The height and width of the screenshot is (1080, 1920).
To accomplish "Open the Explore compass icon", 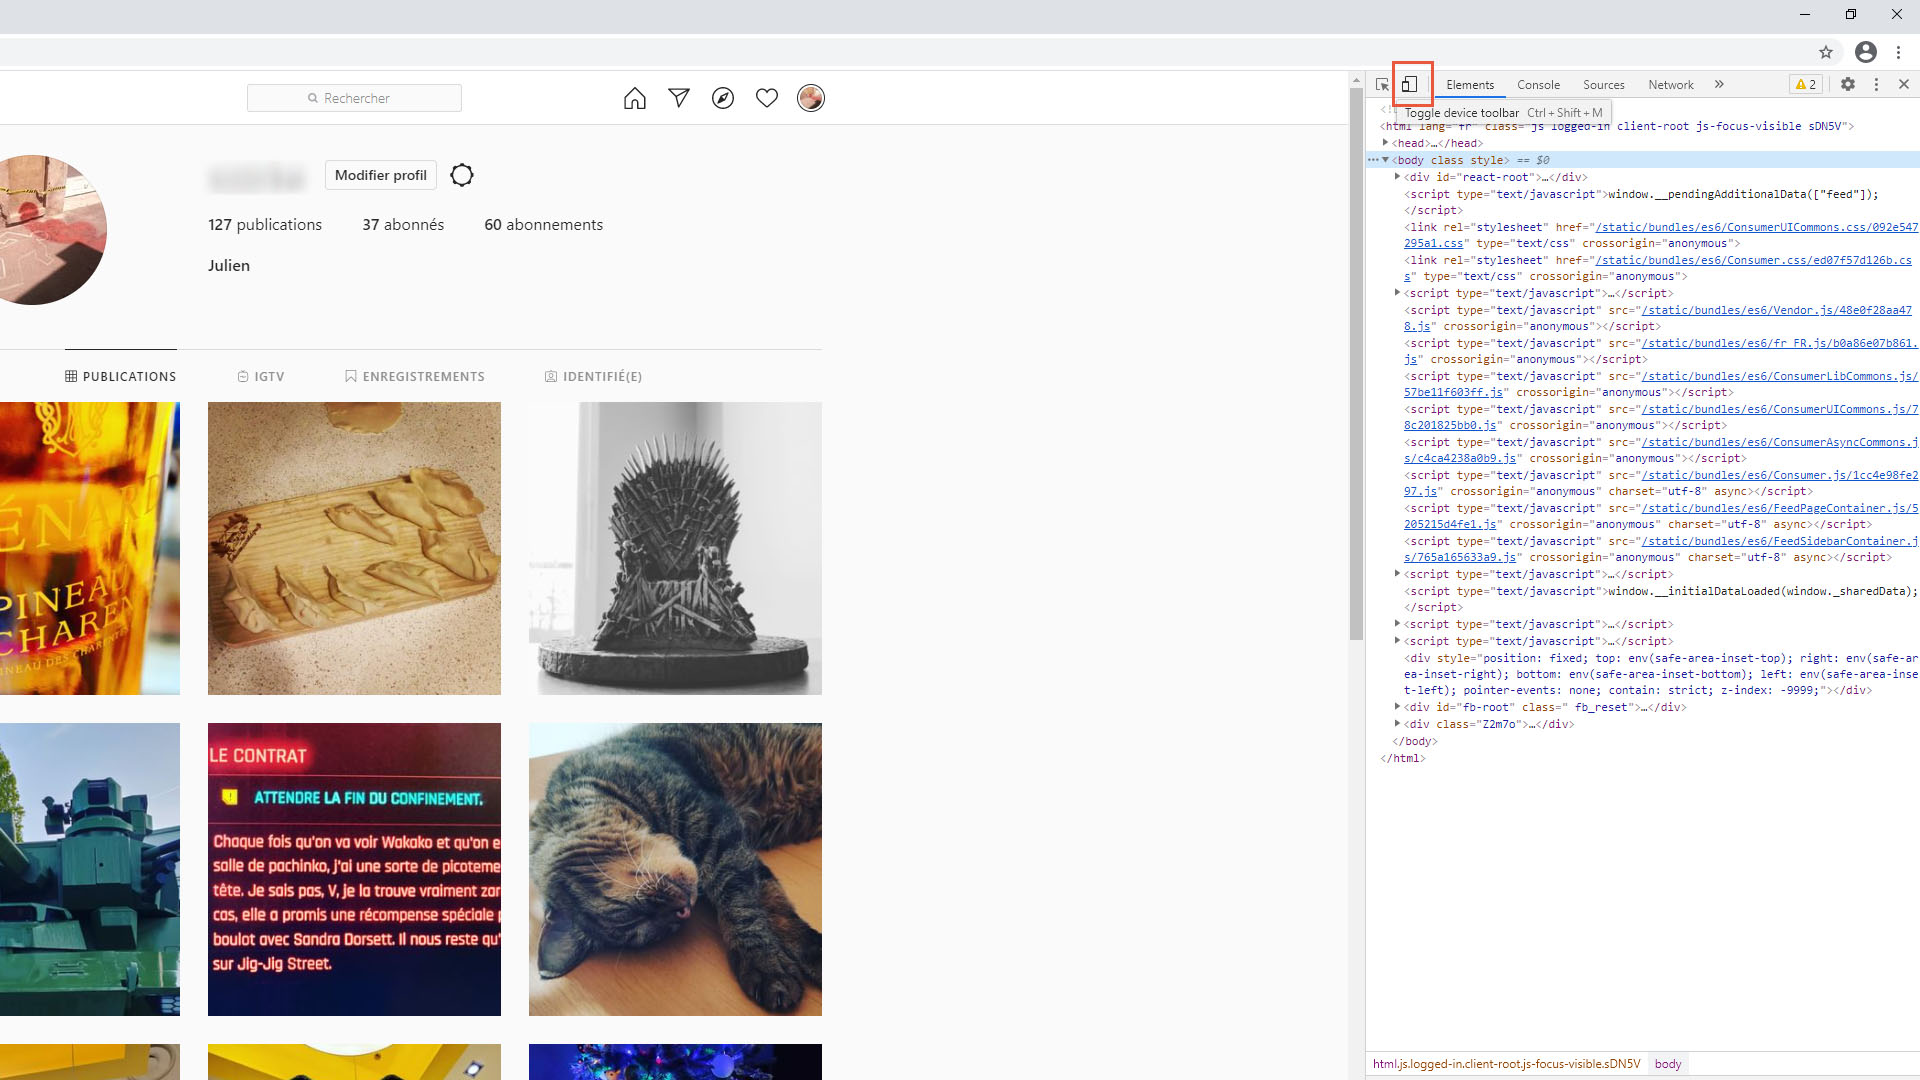I will point(723,98).
